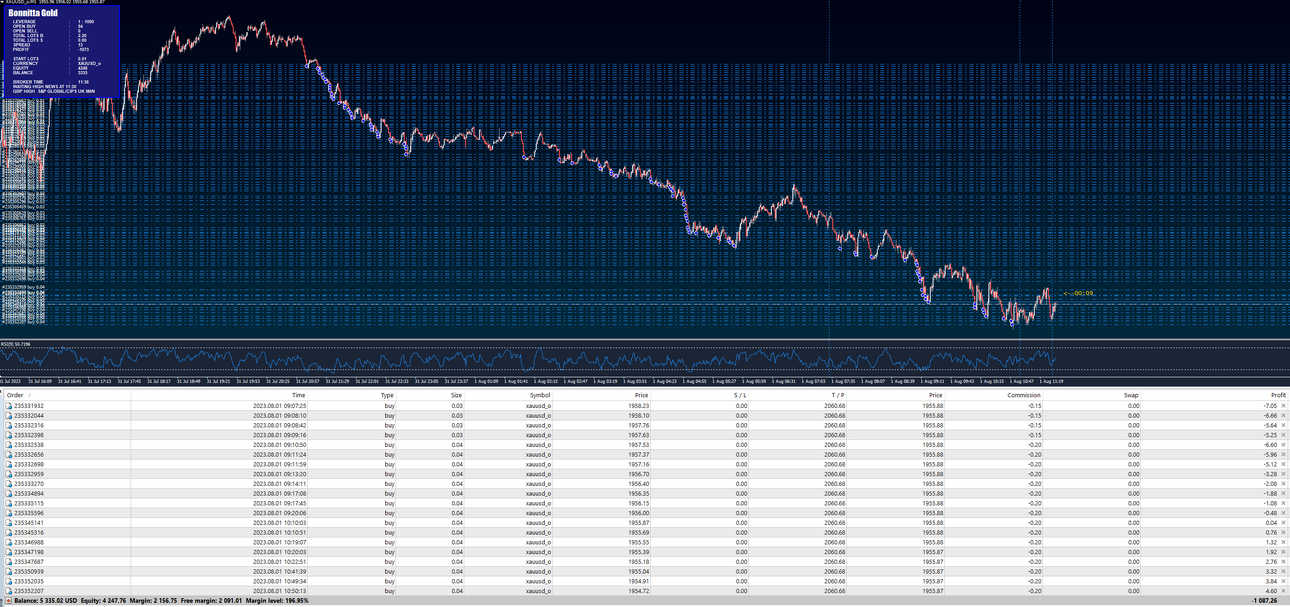Viewport: 1290px width, 607px height.
Task: Click the order icon beside 235332698
Action: tap(9, 465)
